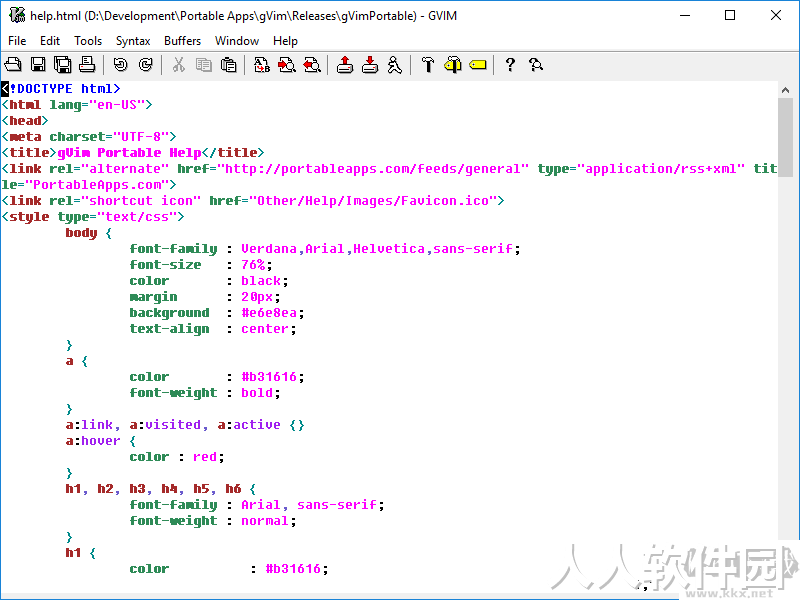
Task: Open the Help menu
Action: click(285, 41)
